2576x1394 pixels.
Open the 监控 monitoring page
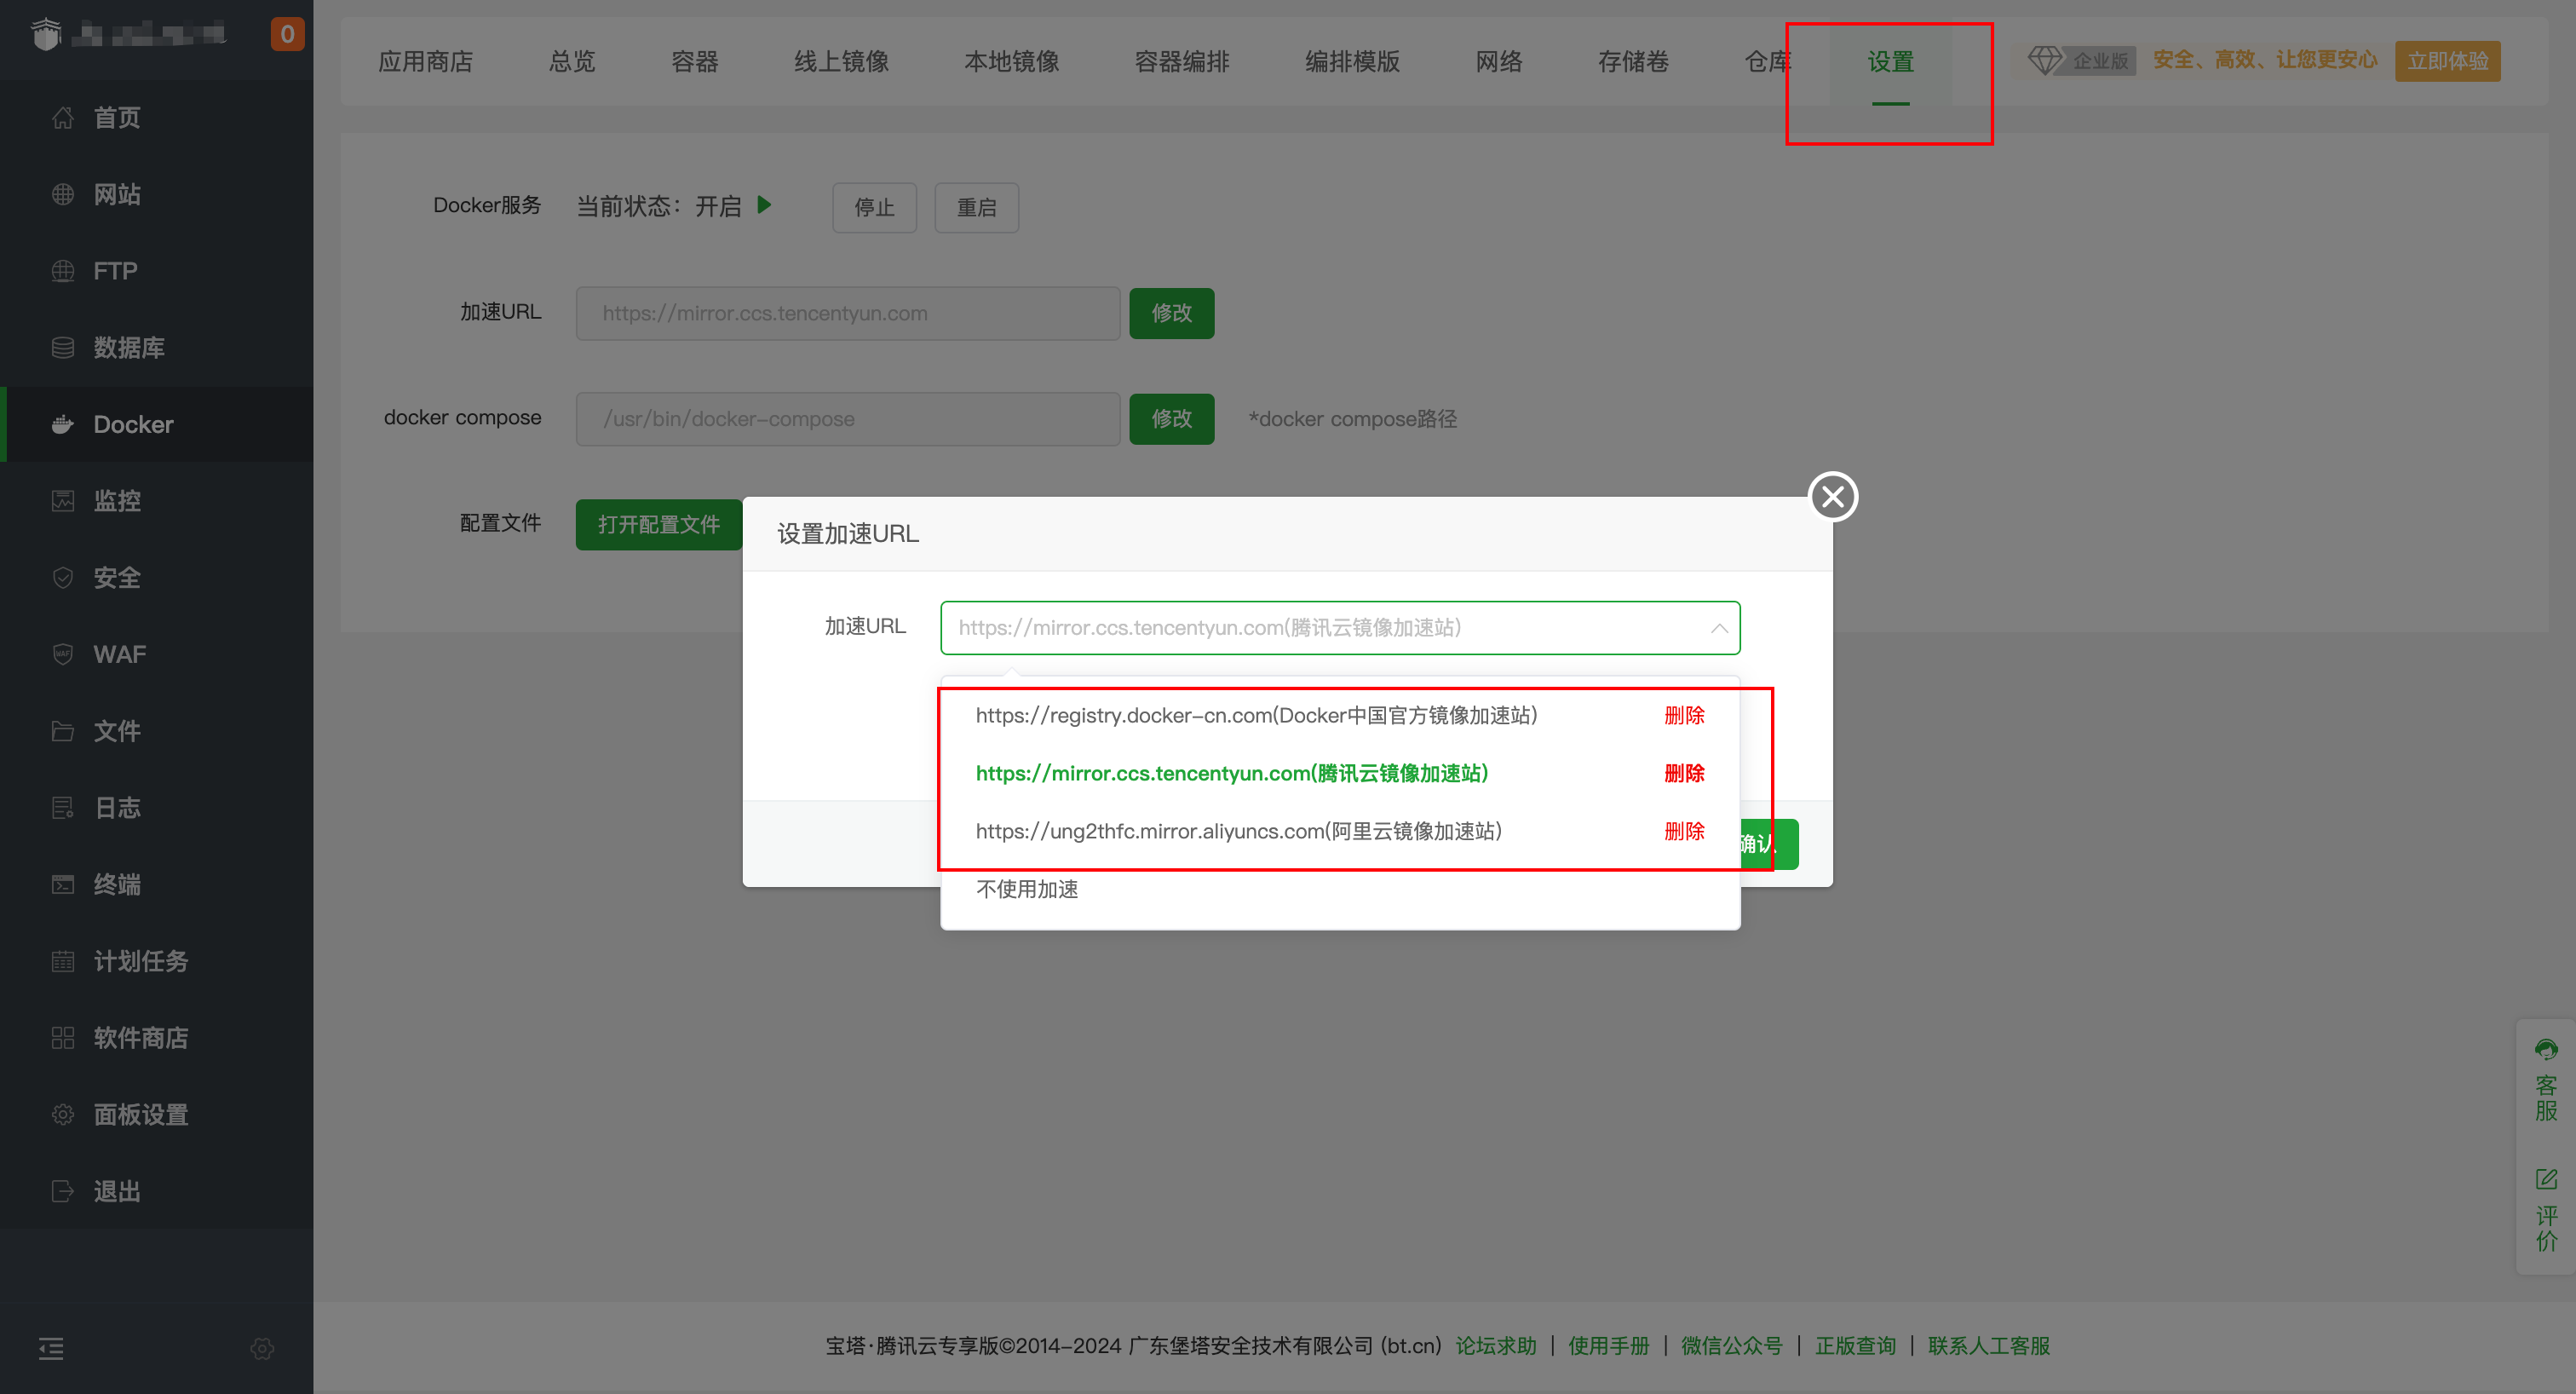pyautogui.click(x=117, y=500)
